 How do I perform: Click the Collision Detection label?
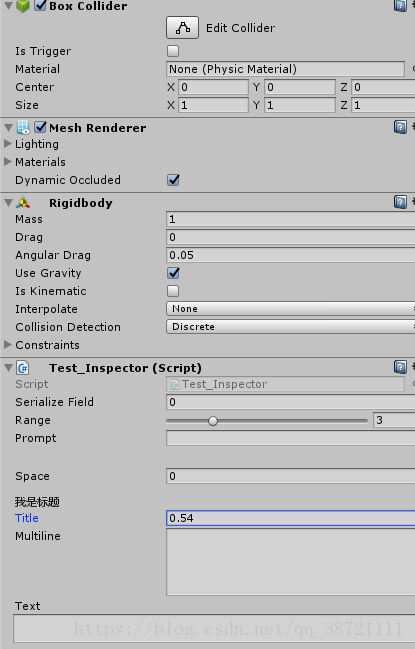coord(68,327)
